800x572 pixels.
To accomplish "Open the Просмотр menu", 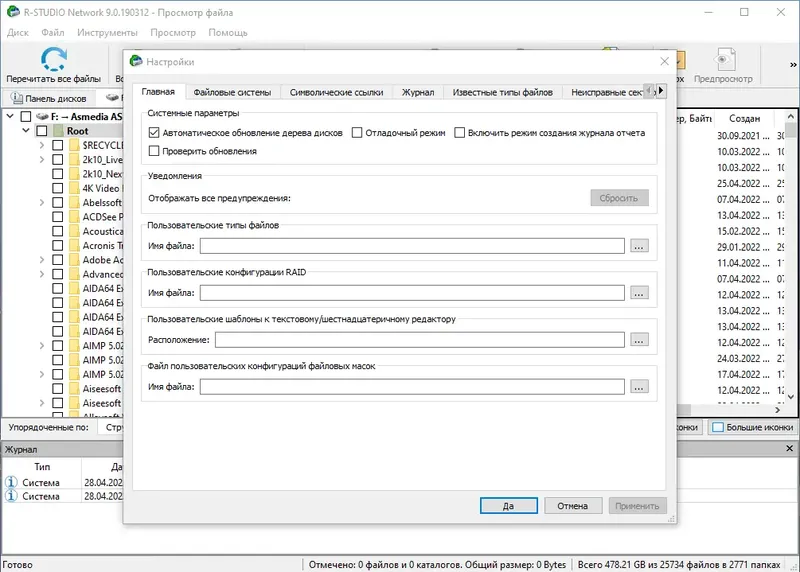I will click(x=173, y=33).
